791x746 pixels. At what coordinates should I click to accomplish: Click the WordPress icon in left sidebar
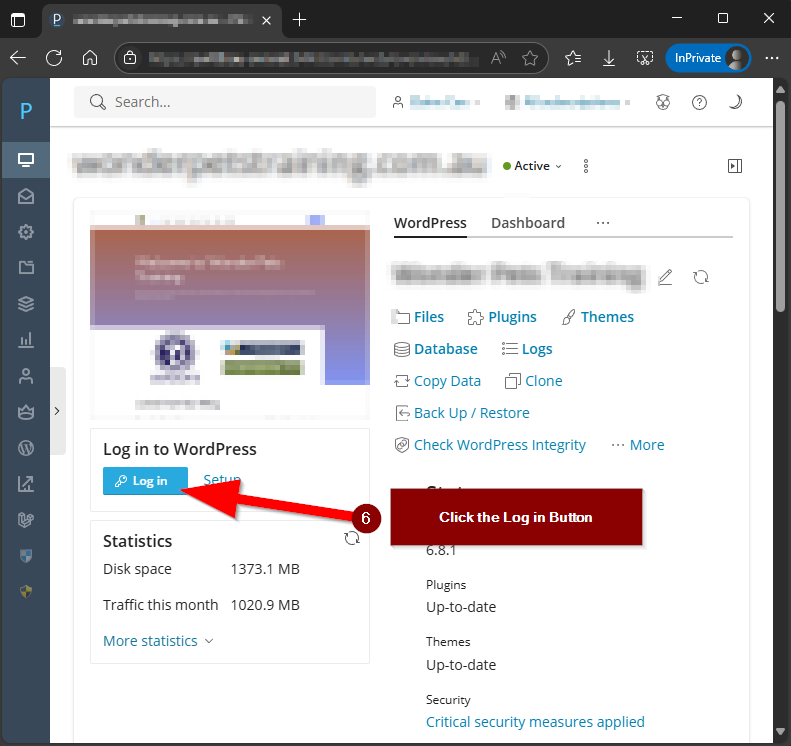26,448
